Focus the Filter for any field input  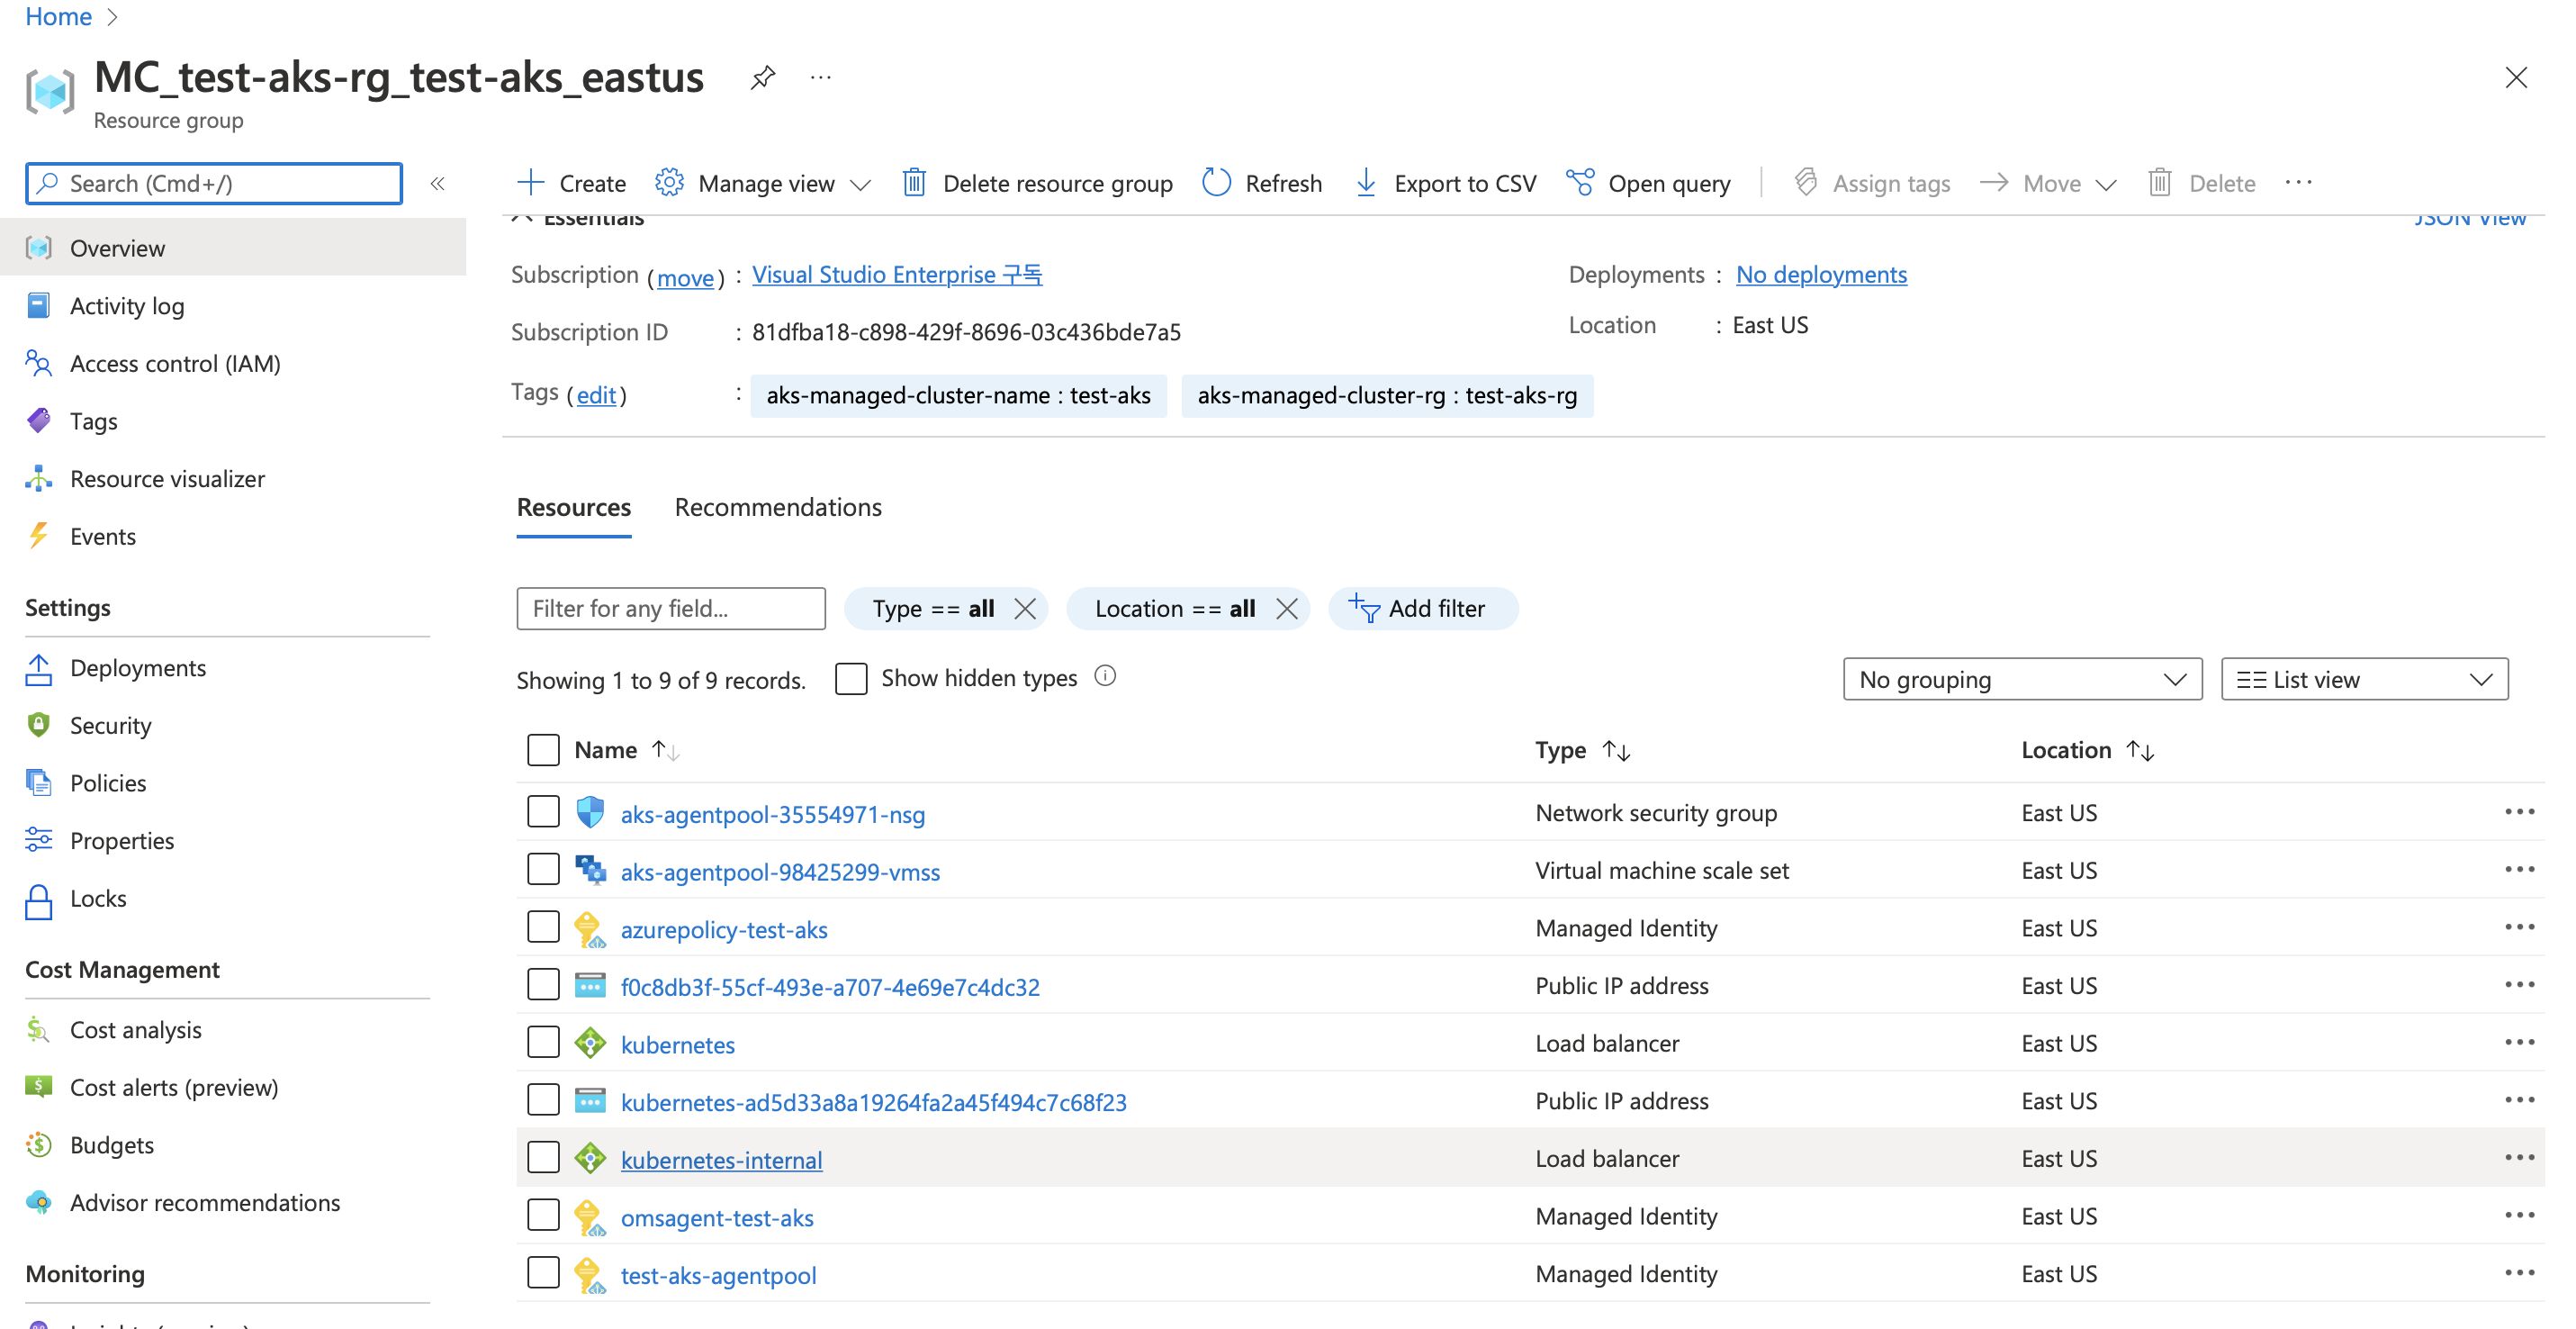[x=670, y=609]
